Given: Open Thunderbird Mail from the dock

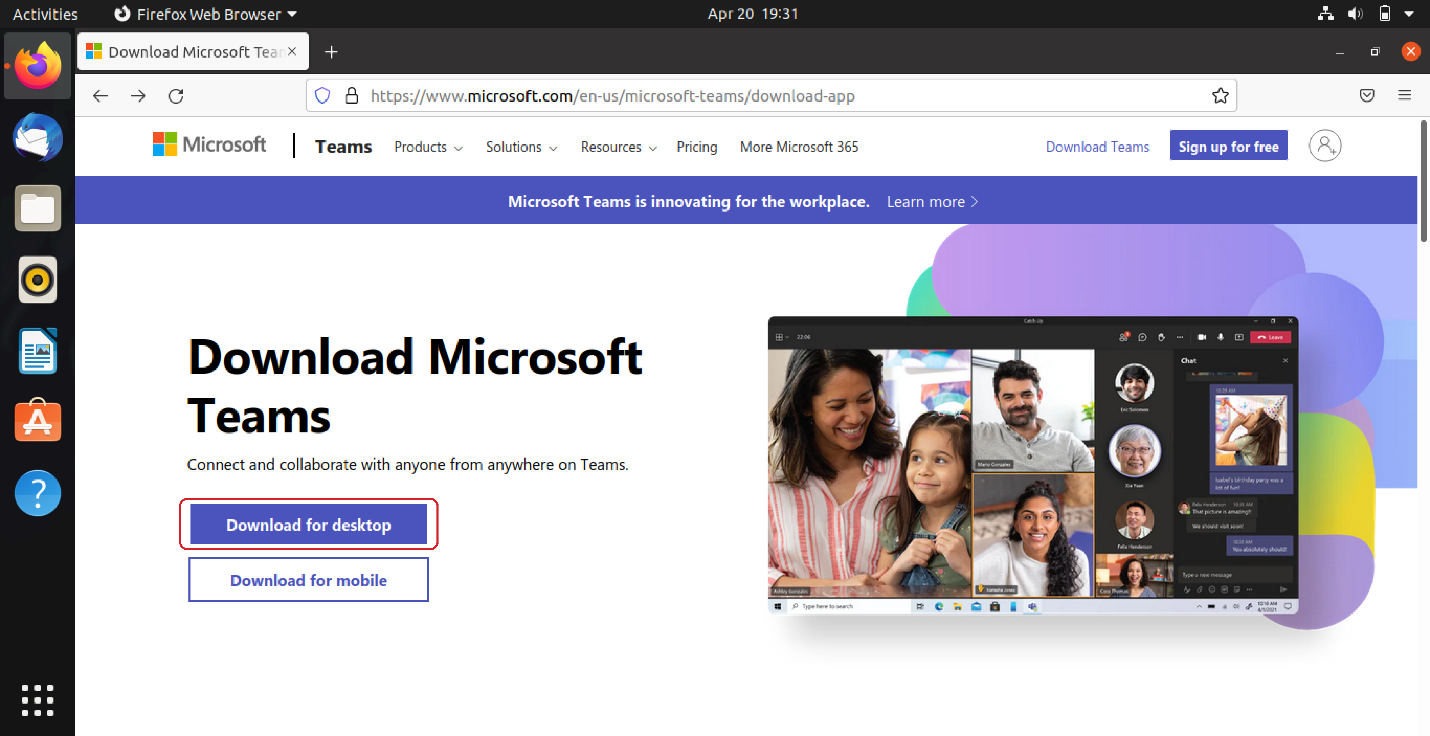Looking at the screenshot, I should (x=38, y=137).
